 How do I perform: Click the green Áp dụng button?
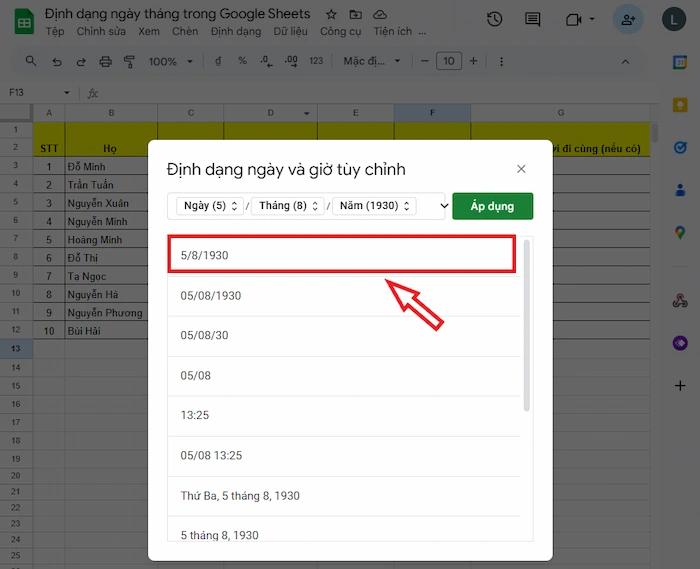click(492, 206)
